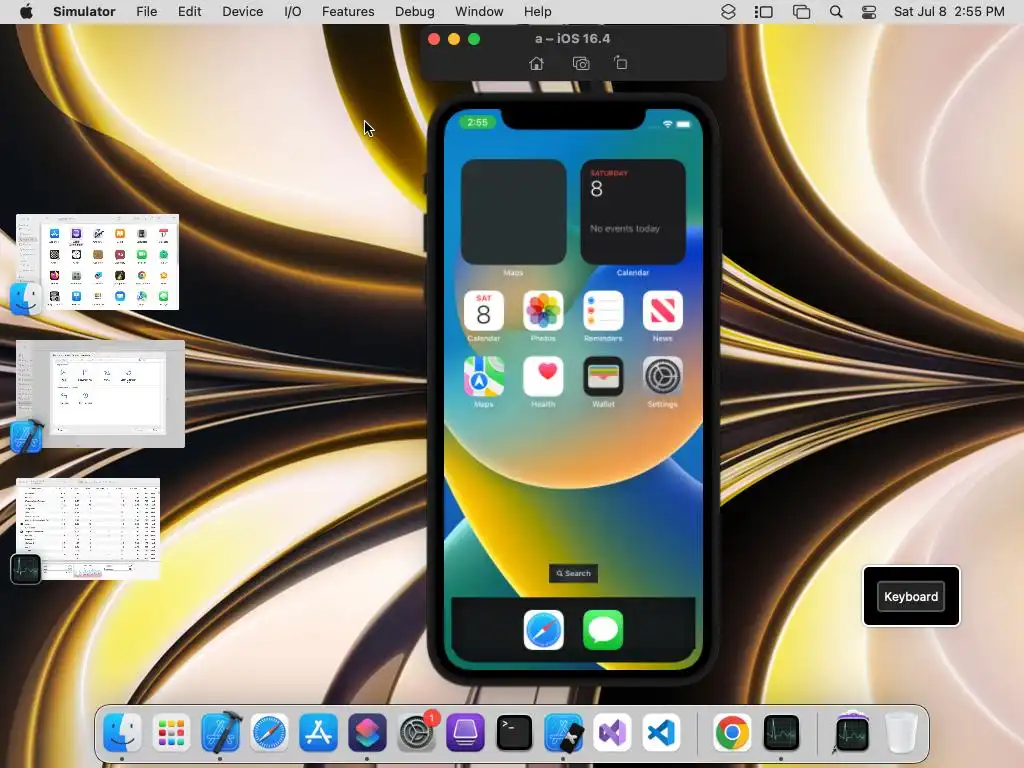Open Visual Studio Code from the Dock
This screenshot has width=1024, height=768.
click(661, 732)
